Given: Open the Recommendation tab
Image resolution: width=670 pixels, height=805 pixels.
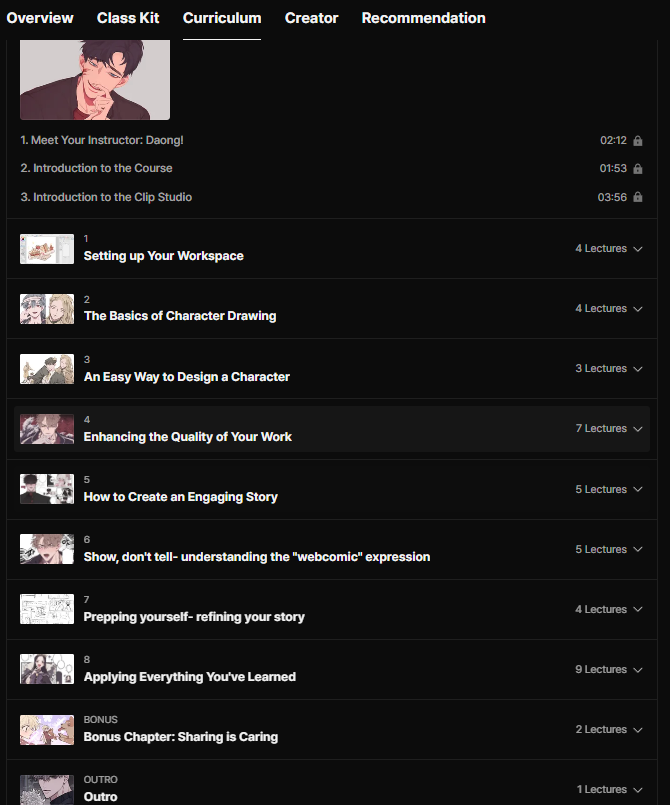Looking at the screenshot, I should [x=423, y=18].
